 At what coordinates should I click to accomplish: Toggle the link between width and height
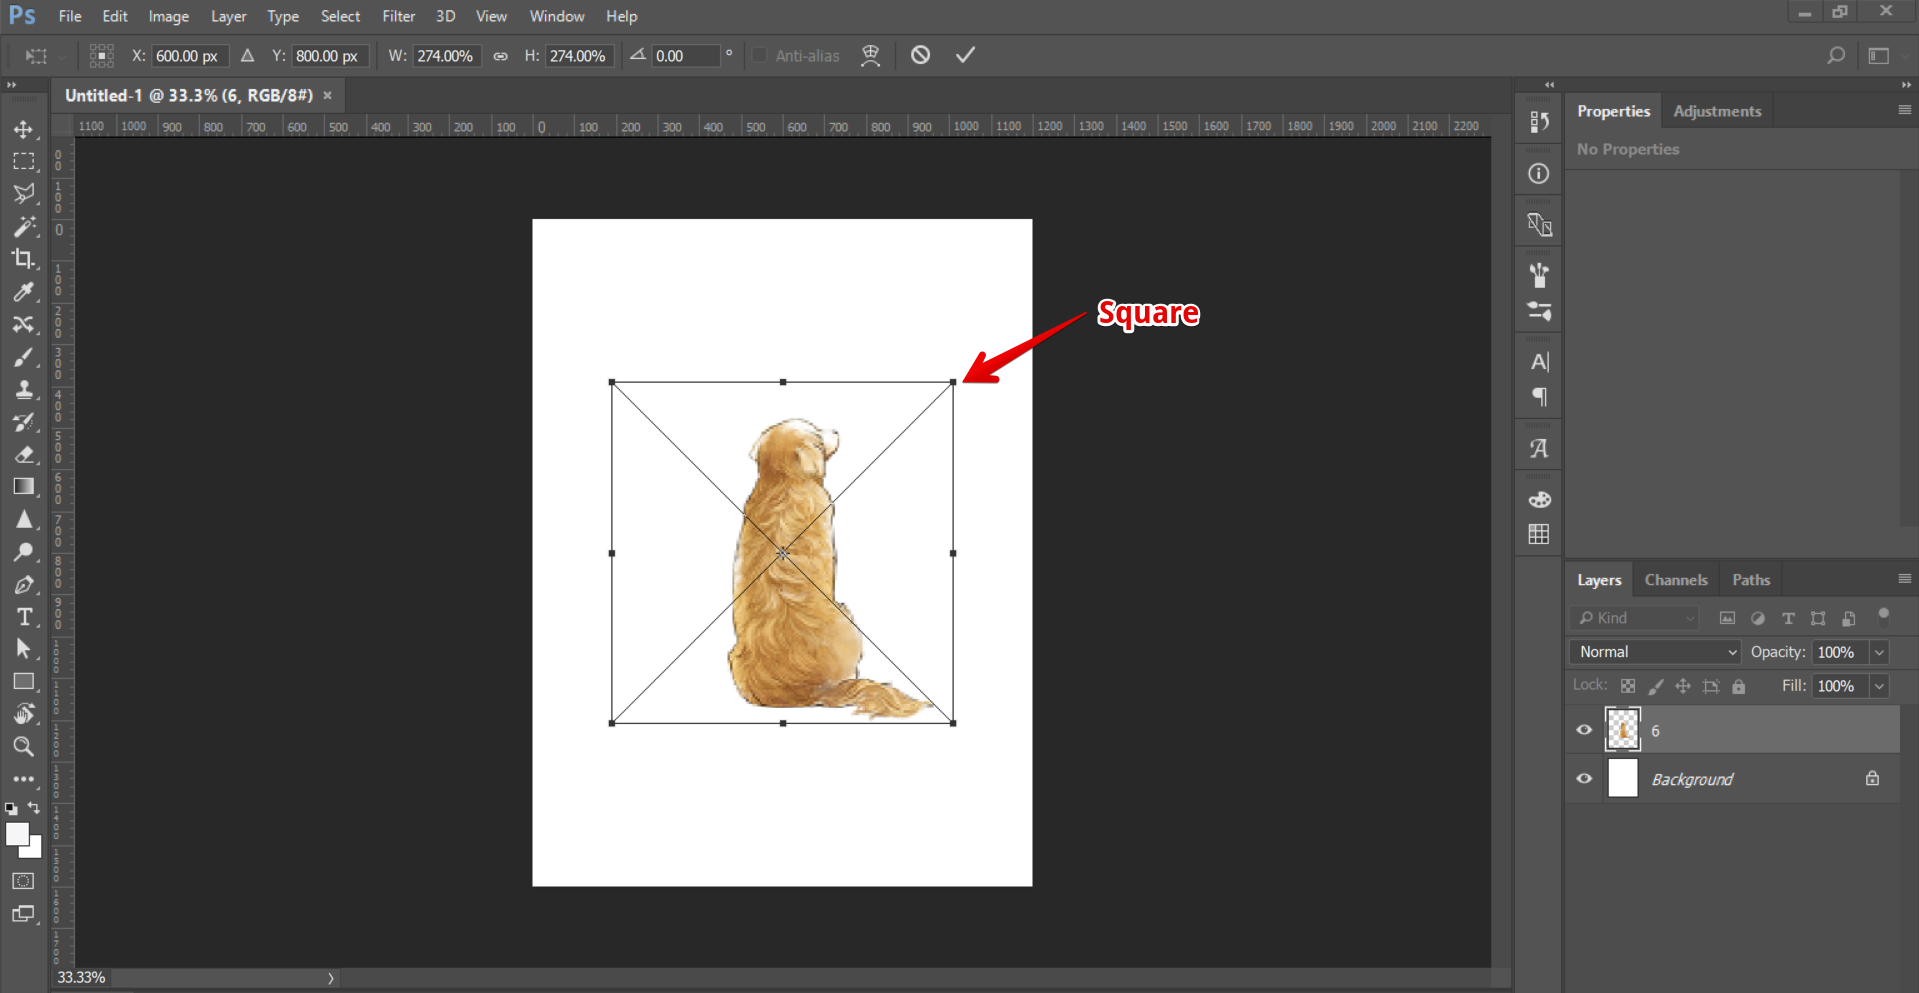[500, 56]
